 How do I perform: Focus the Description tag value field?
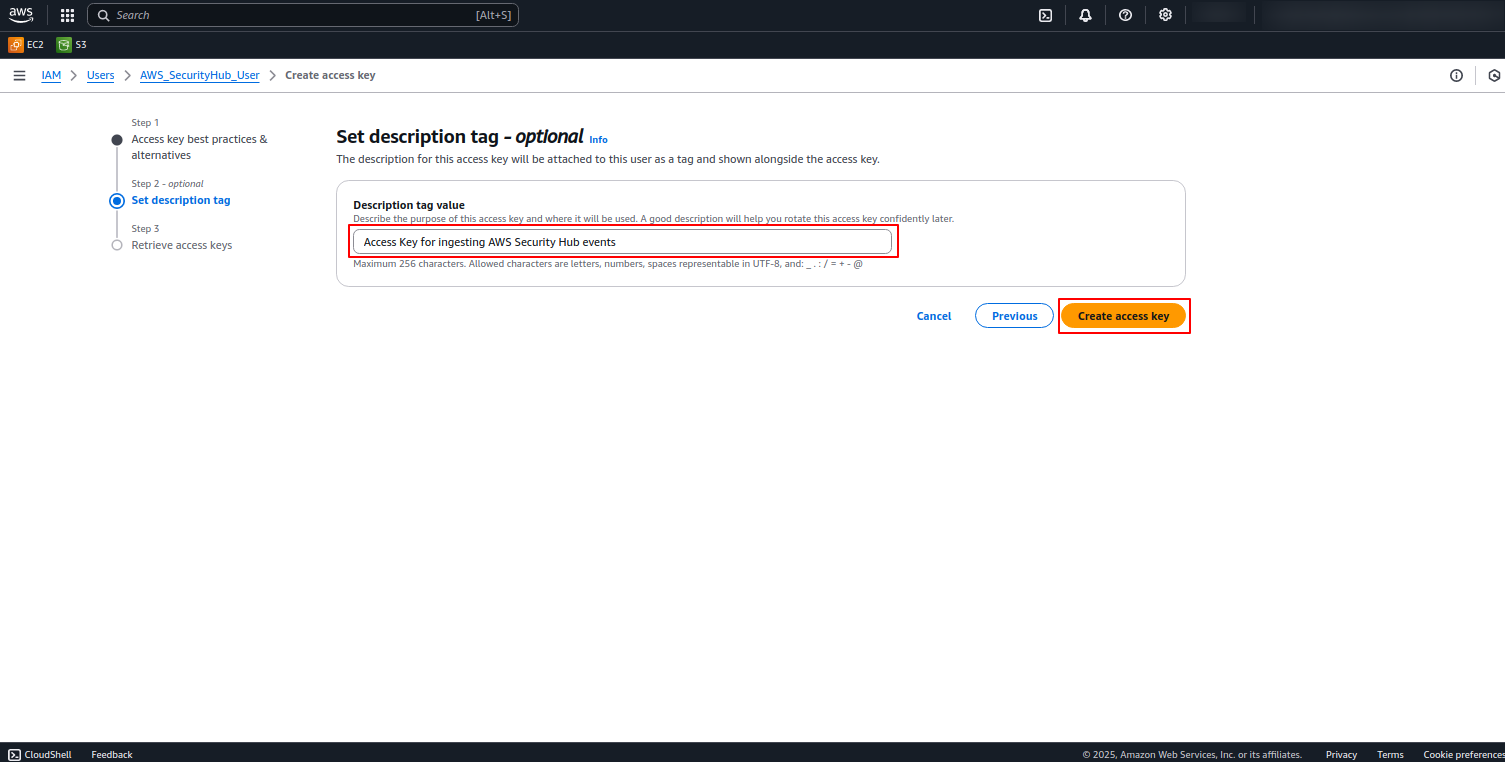[622, 242]
